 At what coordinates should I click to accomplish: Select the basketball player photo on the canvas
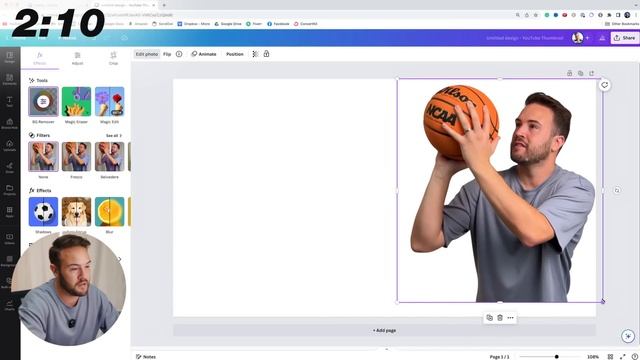tap(500, 191)
